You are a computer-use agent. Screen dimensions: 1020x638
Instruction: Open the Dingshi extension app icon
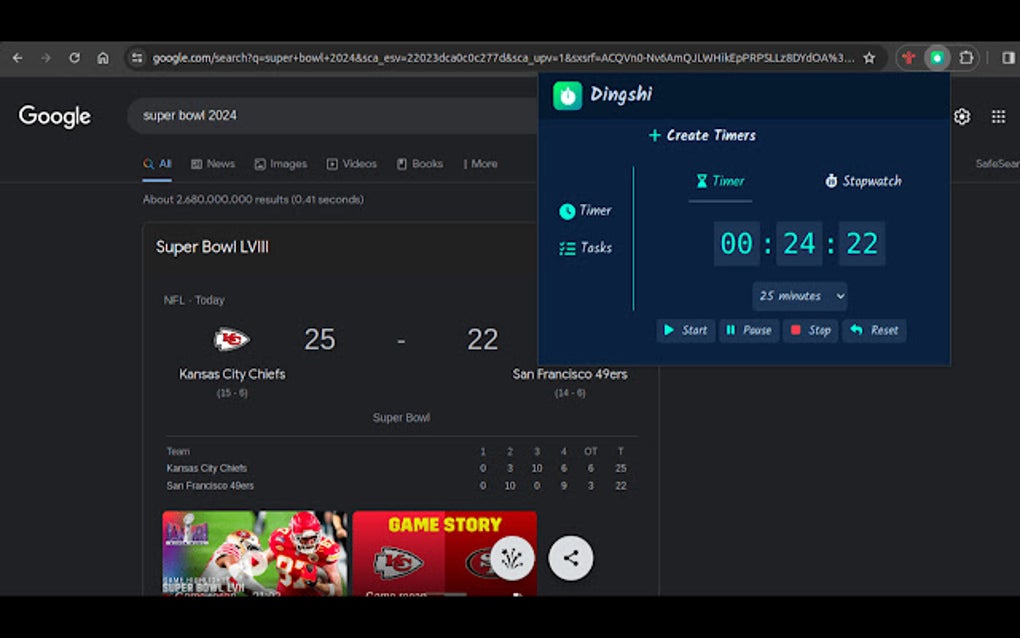pos(566,95)
